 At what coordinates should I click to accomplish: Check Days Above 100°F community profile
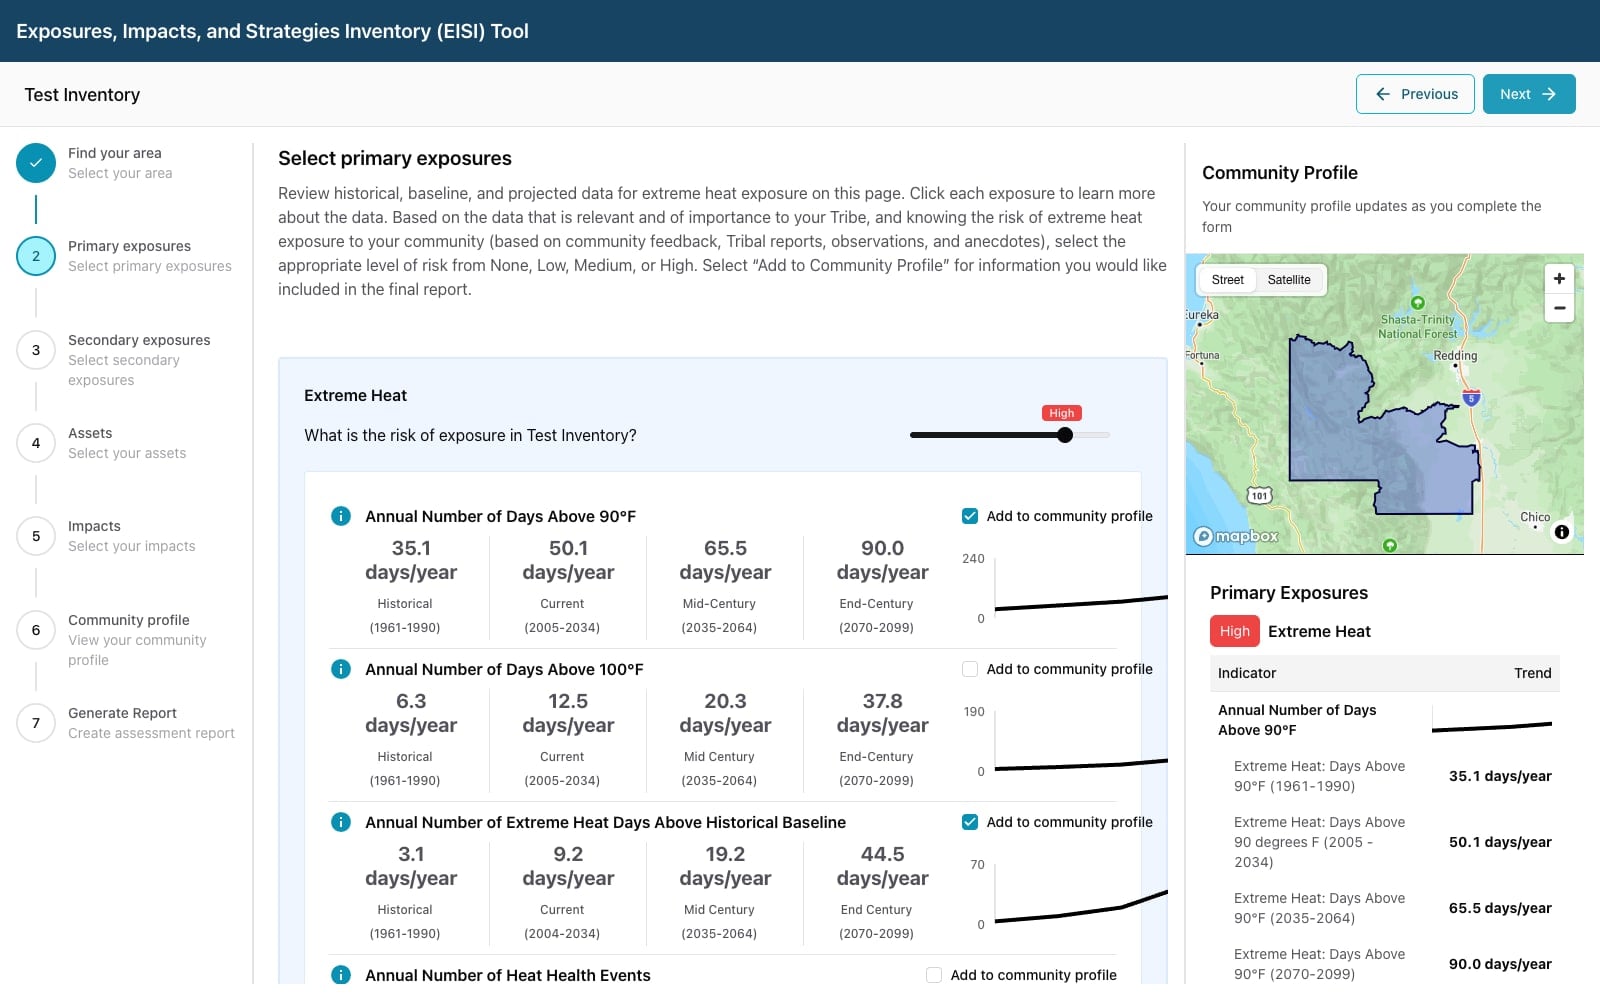970,669
